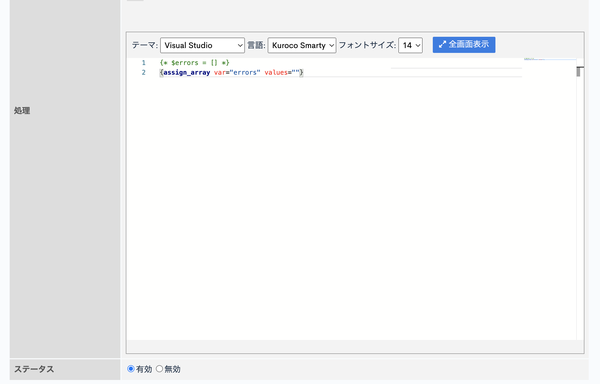Click the var attribute in line 2
The image size is (600, 384).
click(x=220, y=72)
